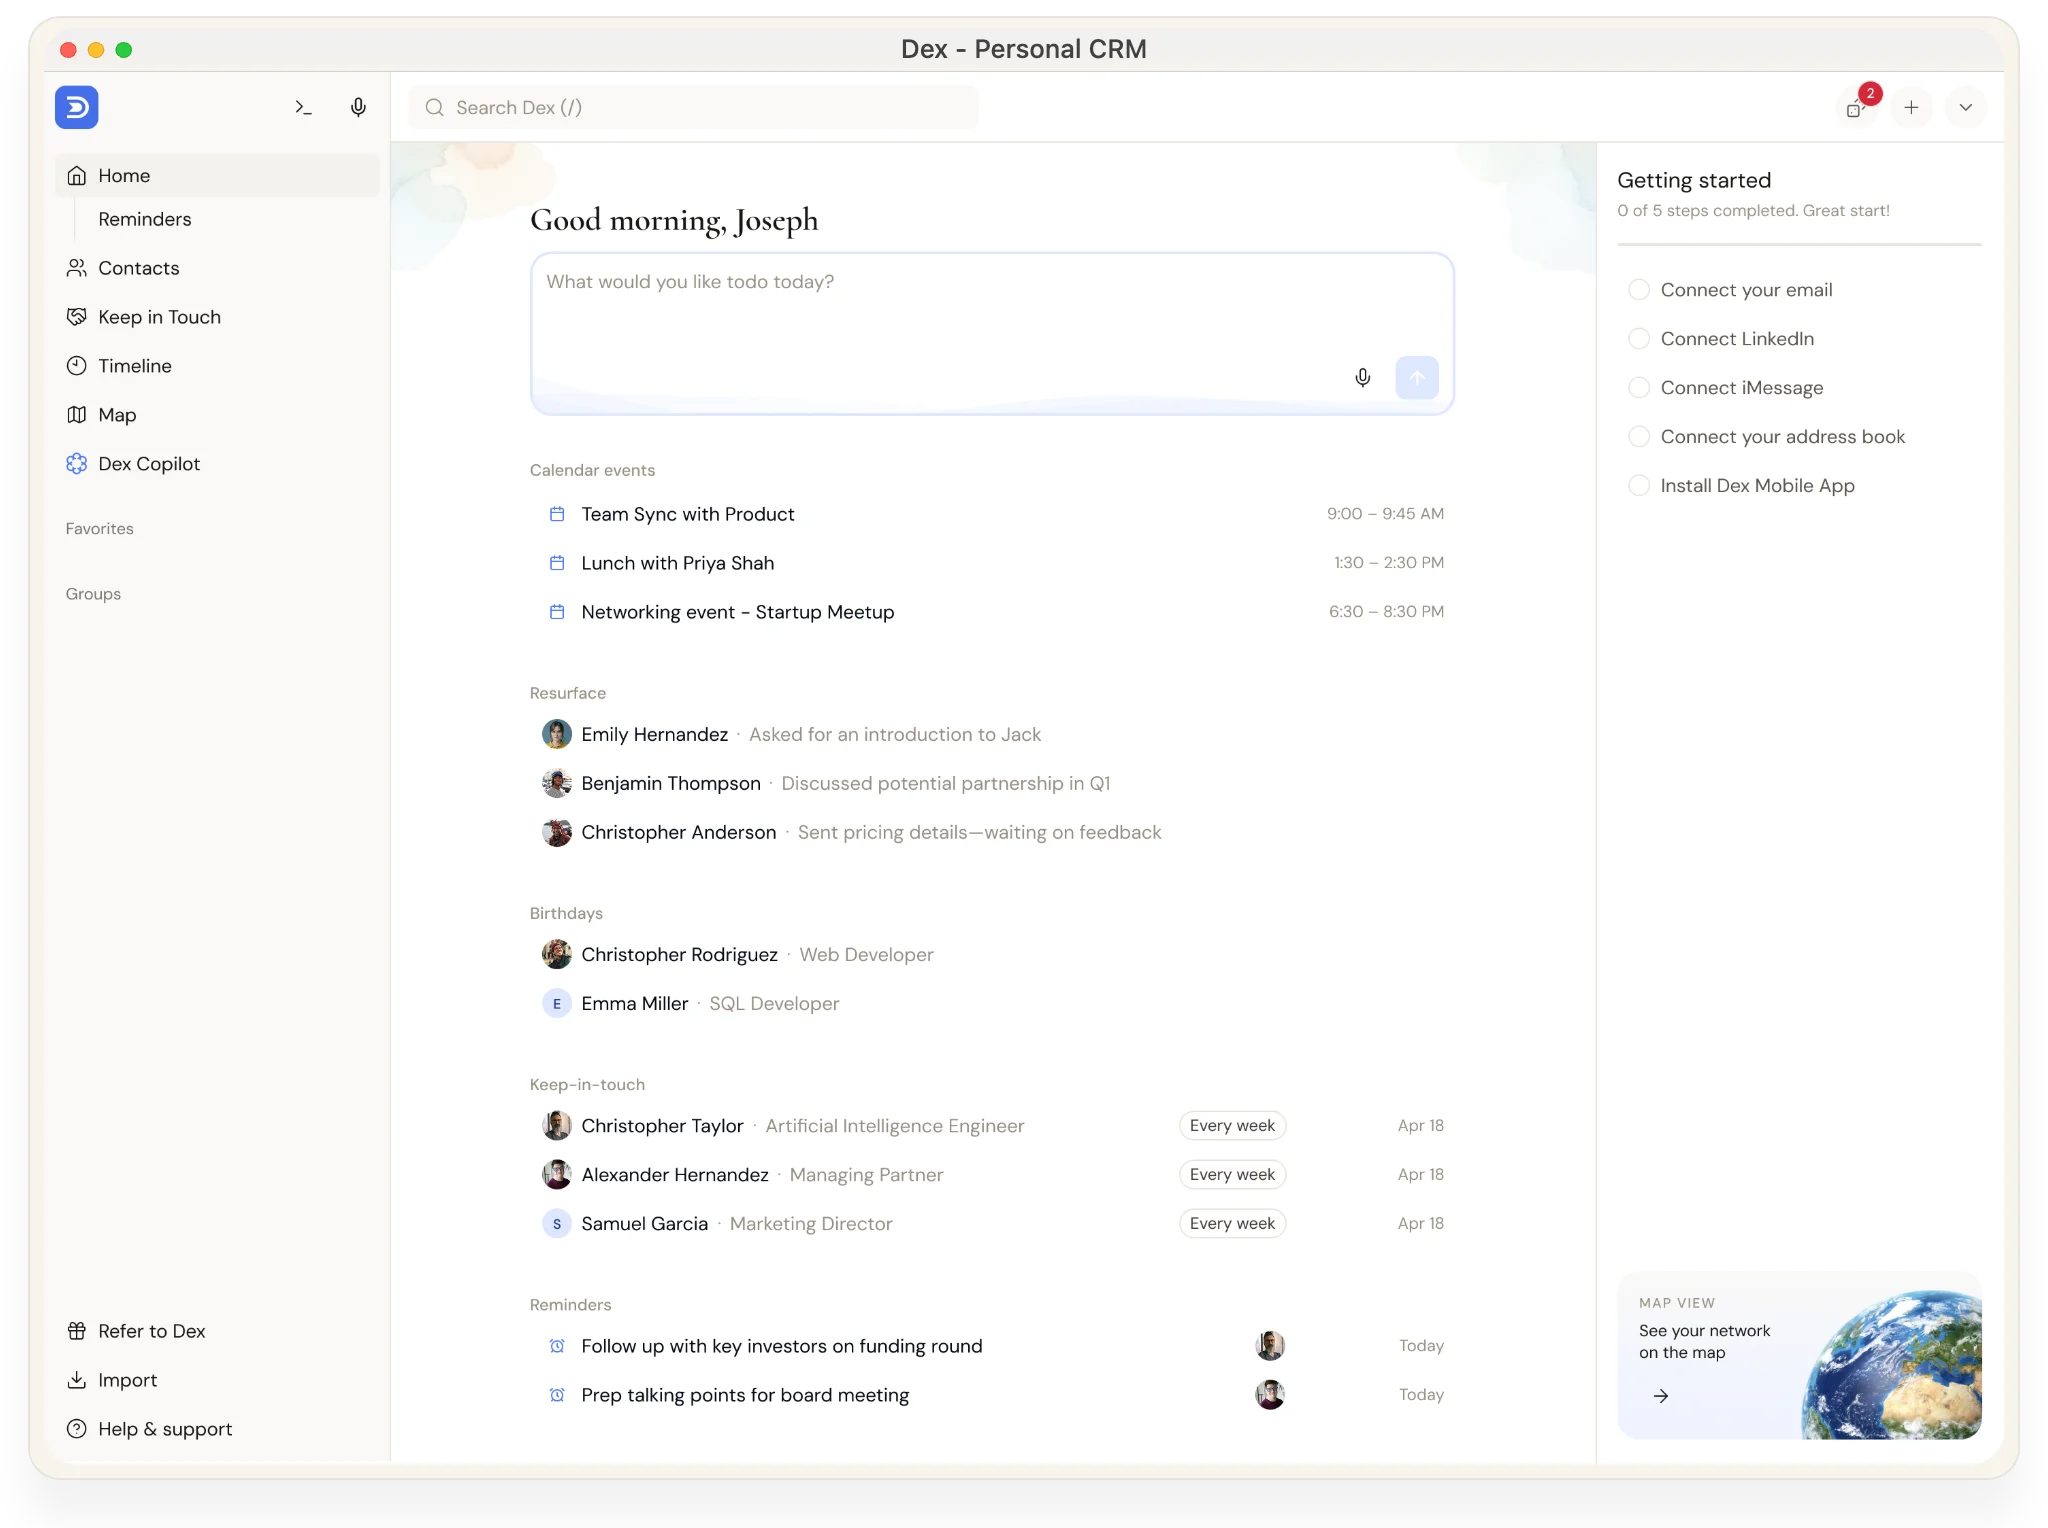Click alarm icon beside Prep talking points

coord(557,1395)
